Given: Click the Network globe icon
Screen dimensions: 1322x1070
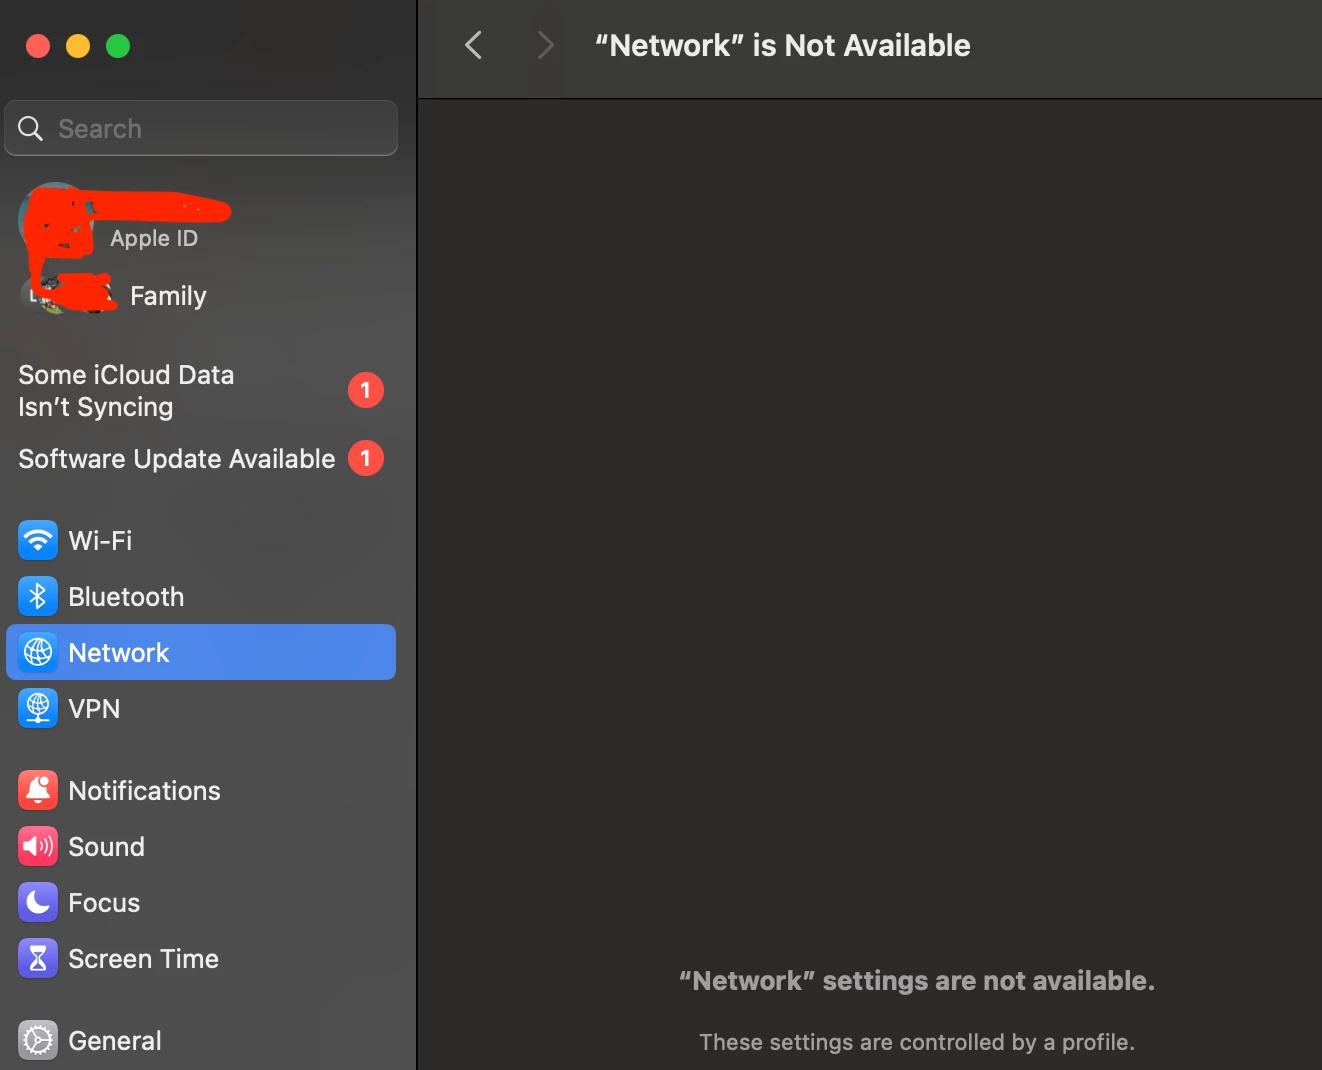Looking at the screenshot, I should point(38,653).
